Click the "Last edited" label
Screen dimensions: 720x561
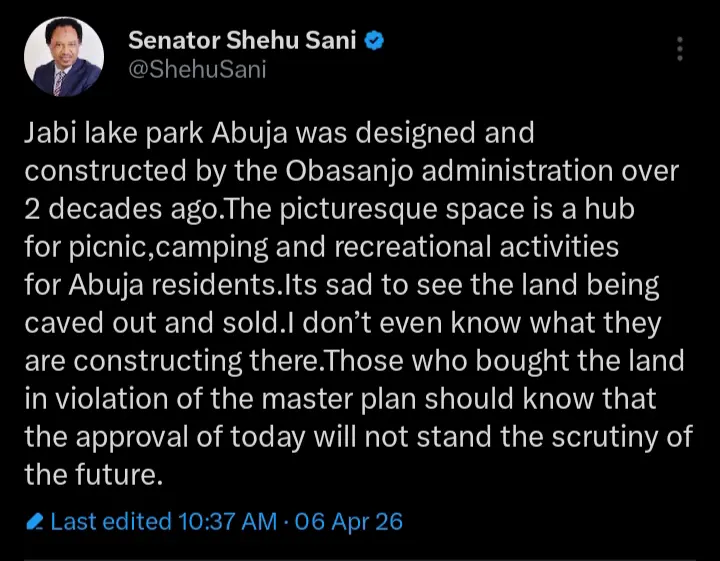point(111,521)
